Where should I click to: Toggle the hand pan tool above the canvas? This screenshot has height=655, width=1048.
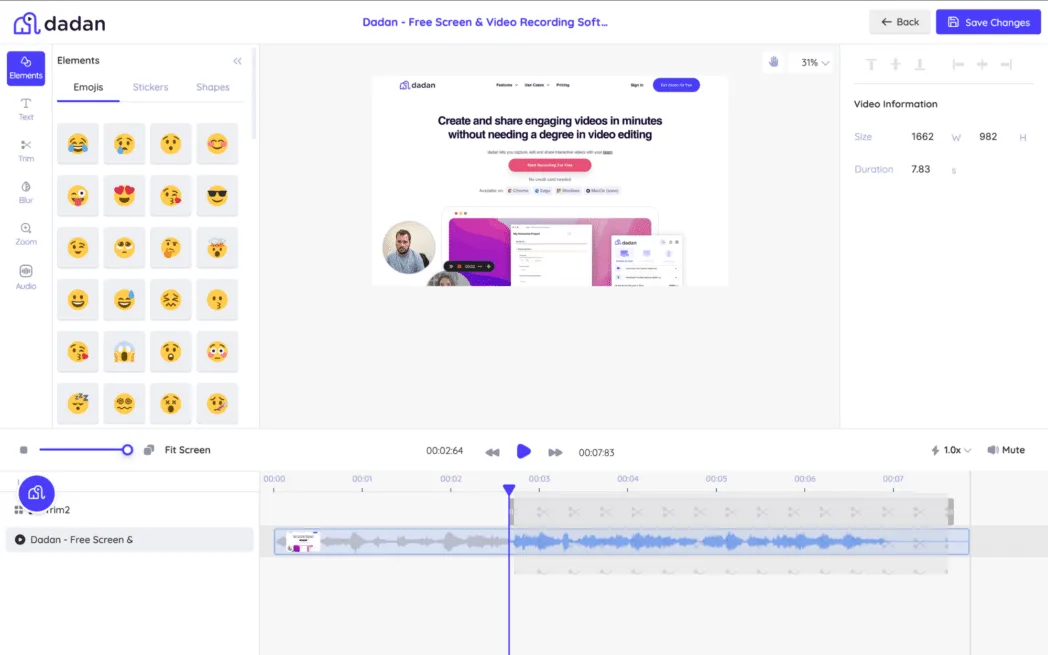point(773,61)
